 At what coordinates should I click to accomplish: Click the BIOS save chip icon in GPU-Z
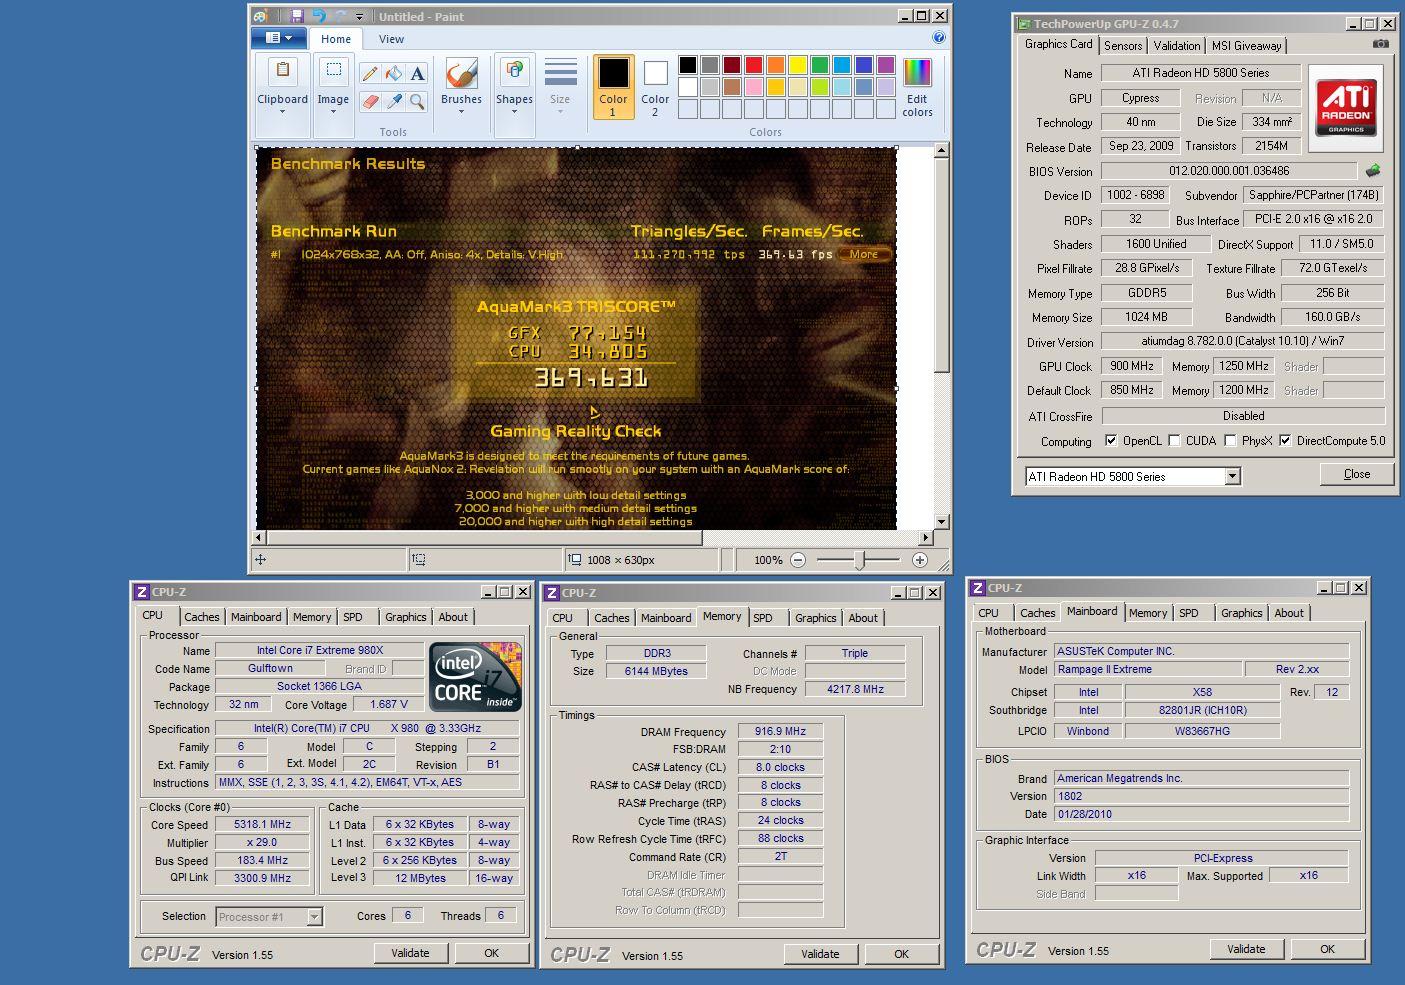click(1373, 171)
